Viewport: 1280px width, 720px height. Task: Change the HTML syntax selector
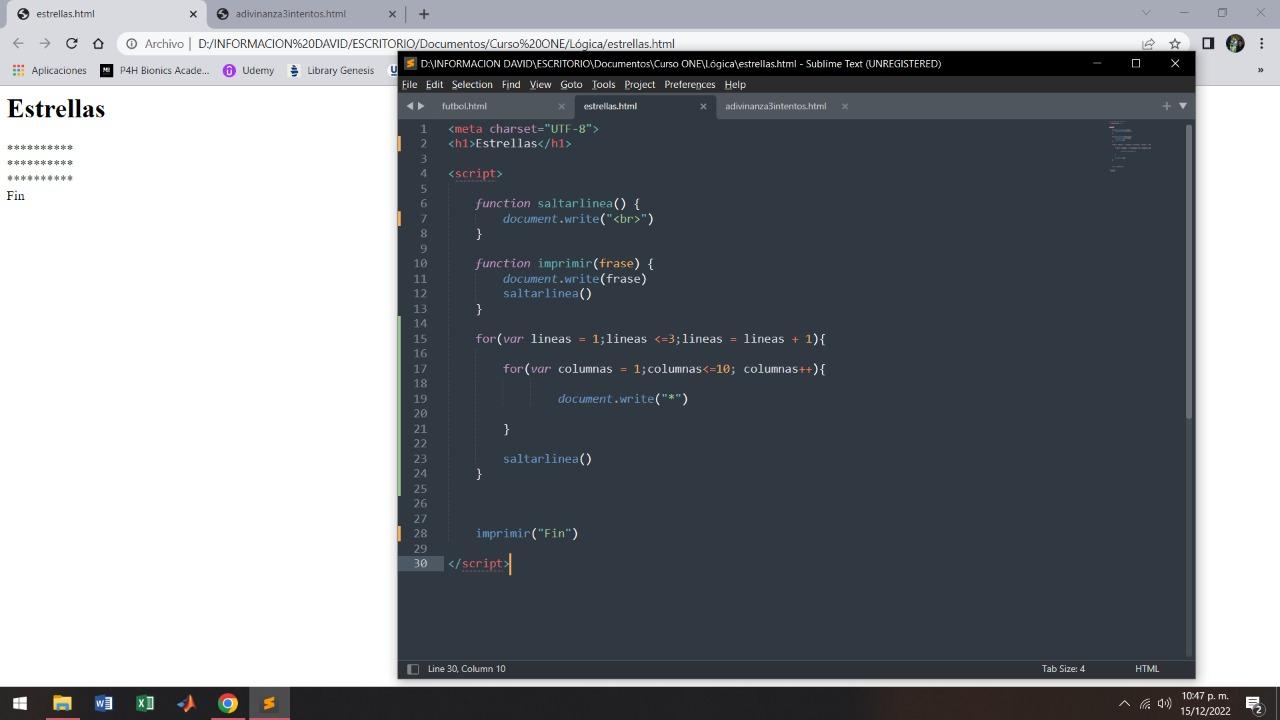(1147, 669)
